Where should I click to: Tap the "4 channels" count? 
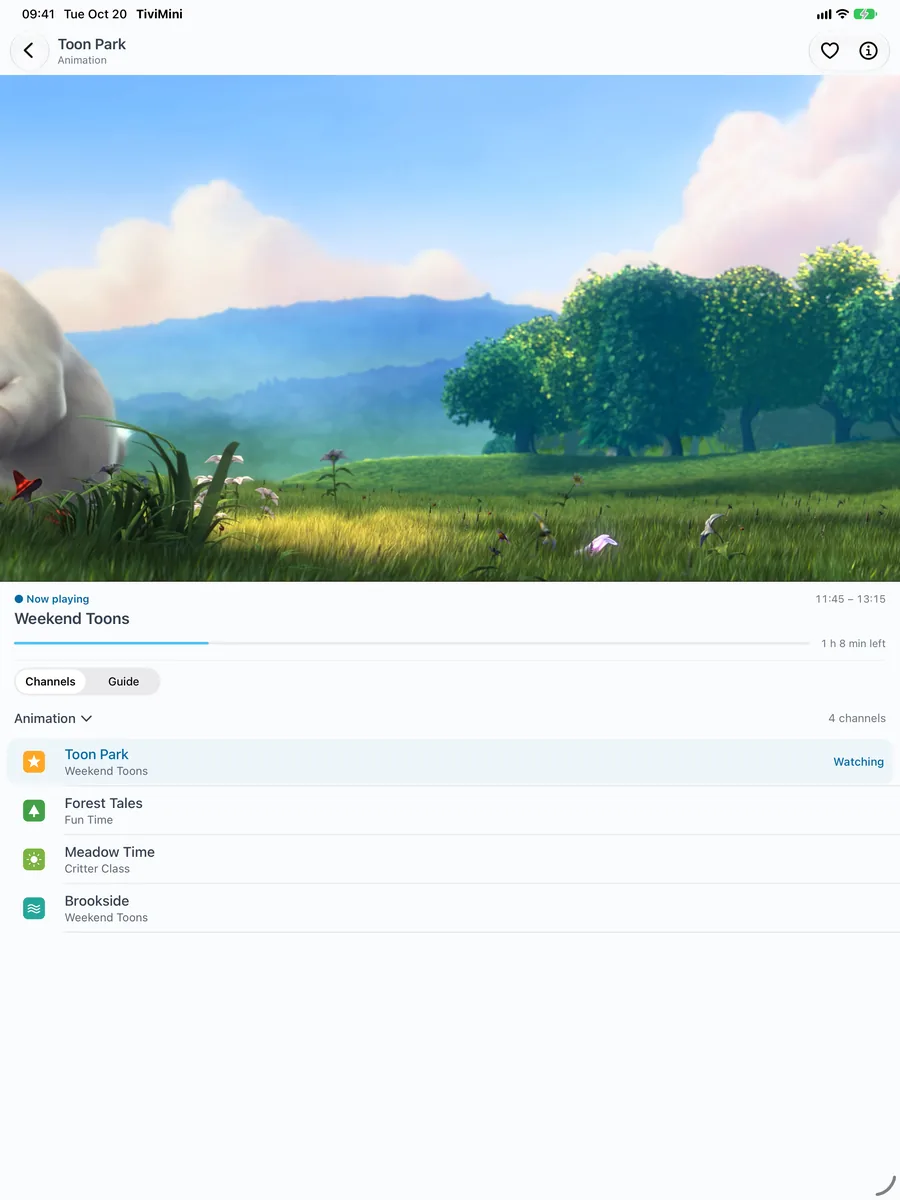[857, 718]
